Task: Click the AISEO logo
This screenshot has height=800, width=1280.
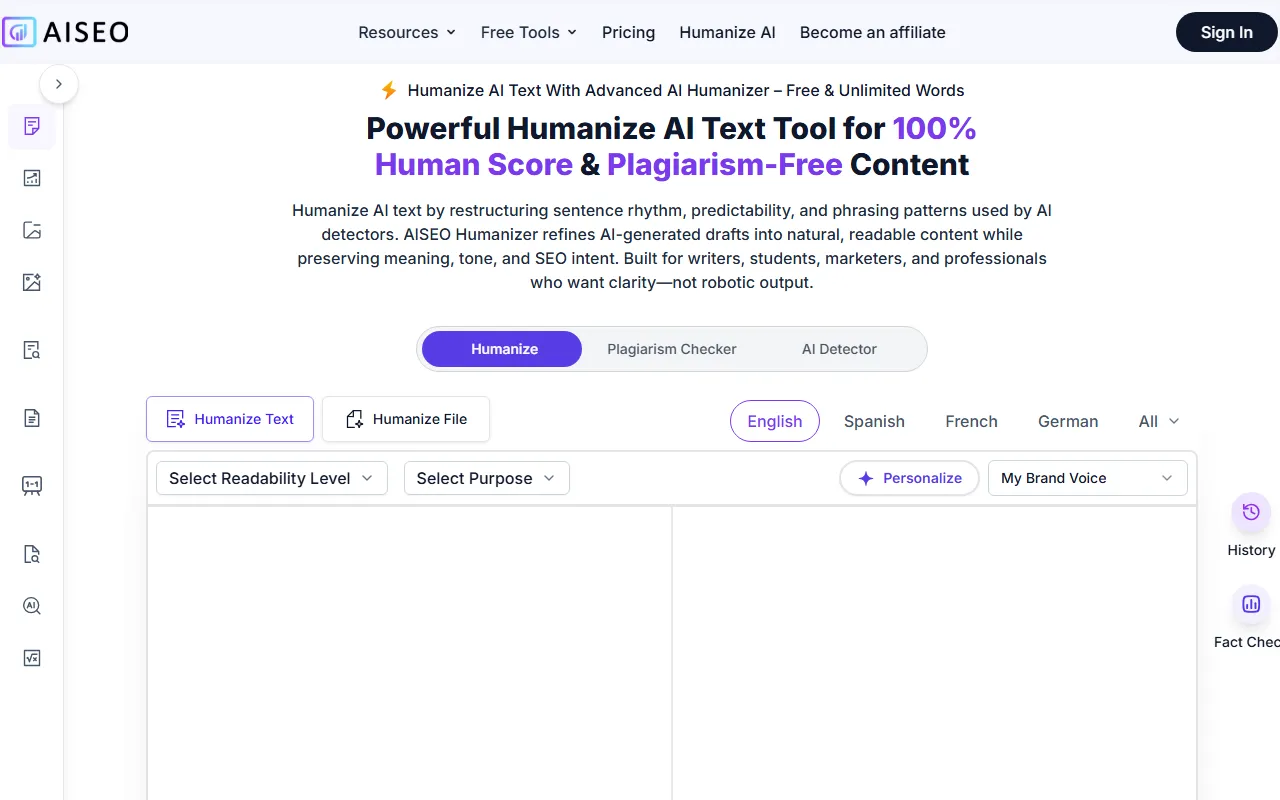Action: point(66,32)
